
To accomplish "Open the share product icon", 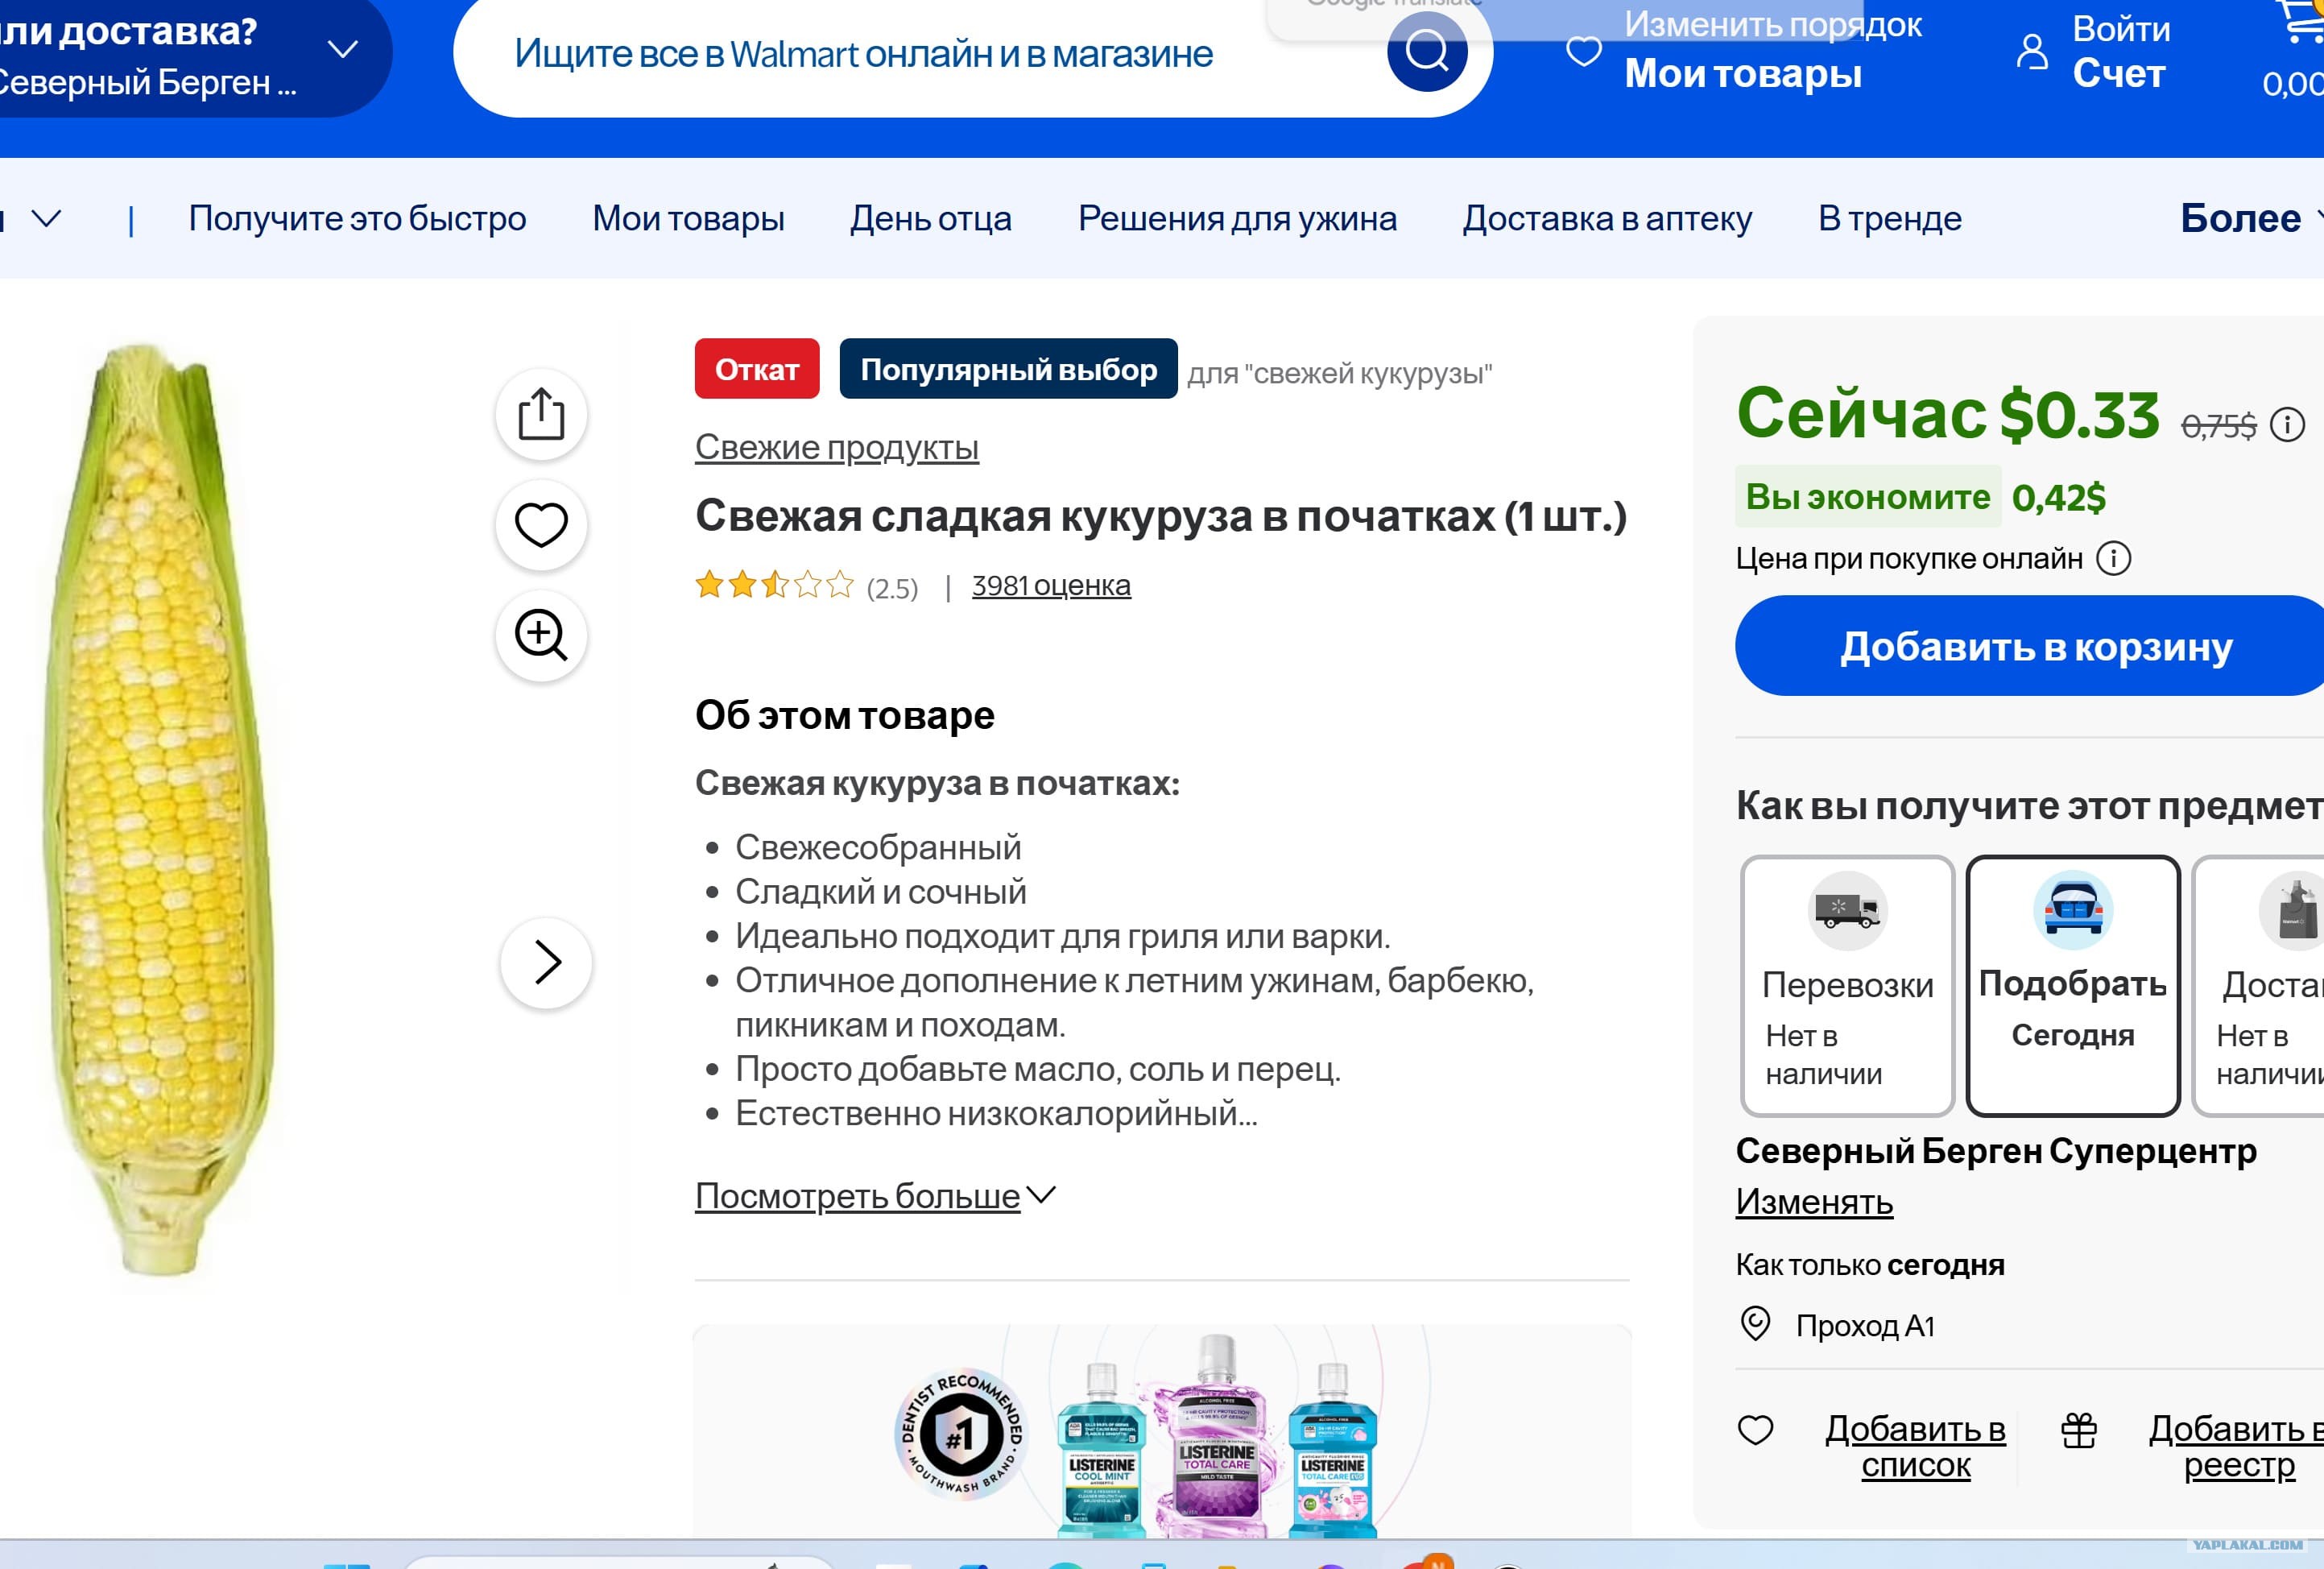I will (x=541, y=414).
